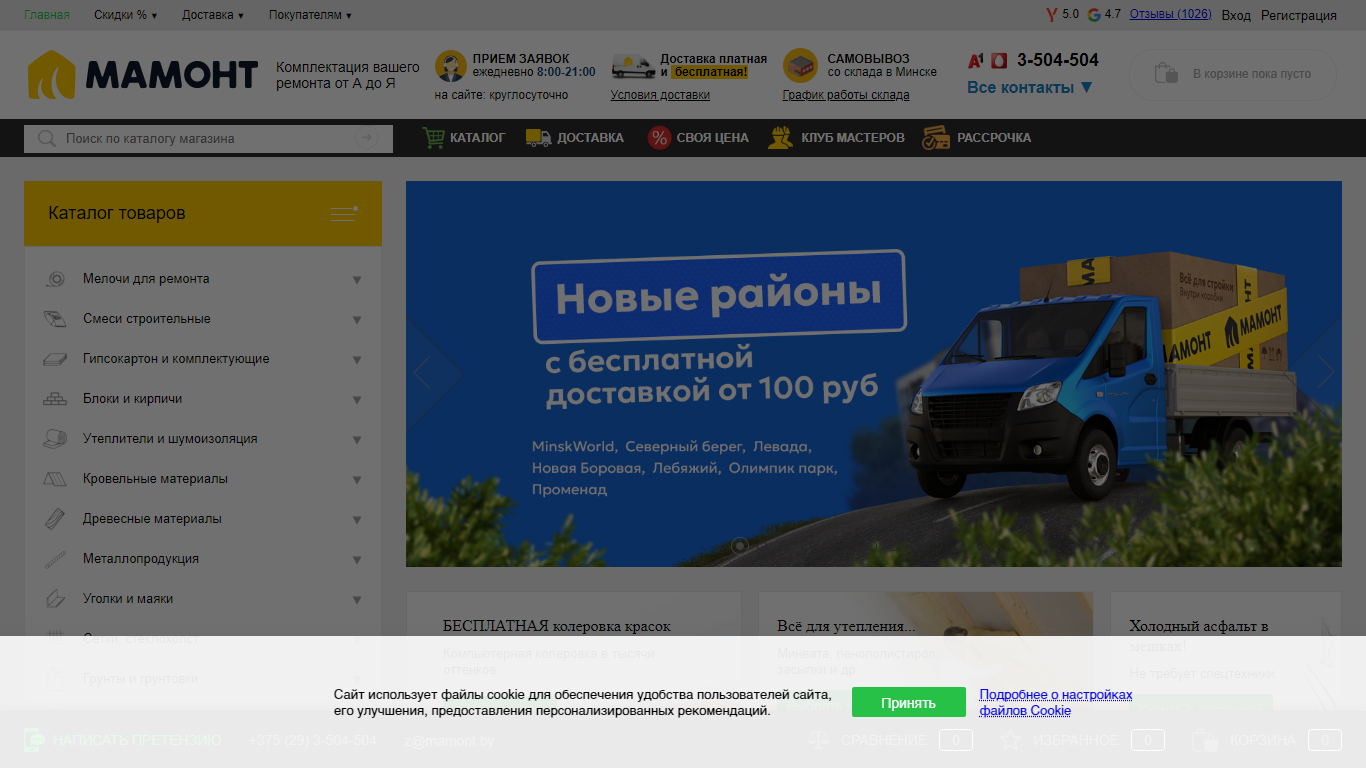Viewport: 1366px width, 768px height.
Task: Click the Мамонт logo
Action: click(x=143, y=75)
